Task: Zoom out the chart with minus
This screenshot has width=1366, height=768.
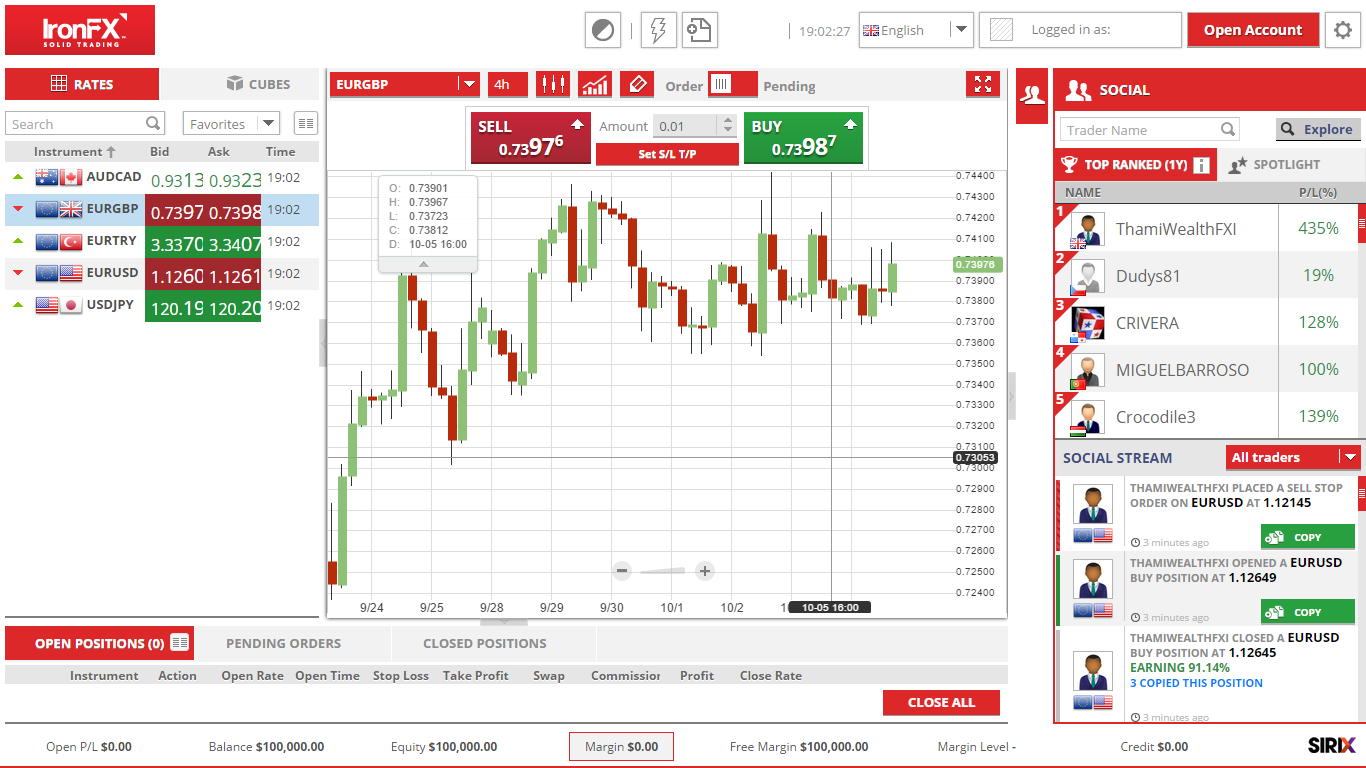Action: 622,571
